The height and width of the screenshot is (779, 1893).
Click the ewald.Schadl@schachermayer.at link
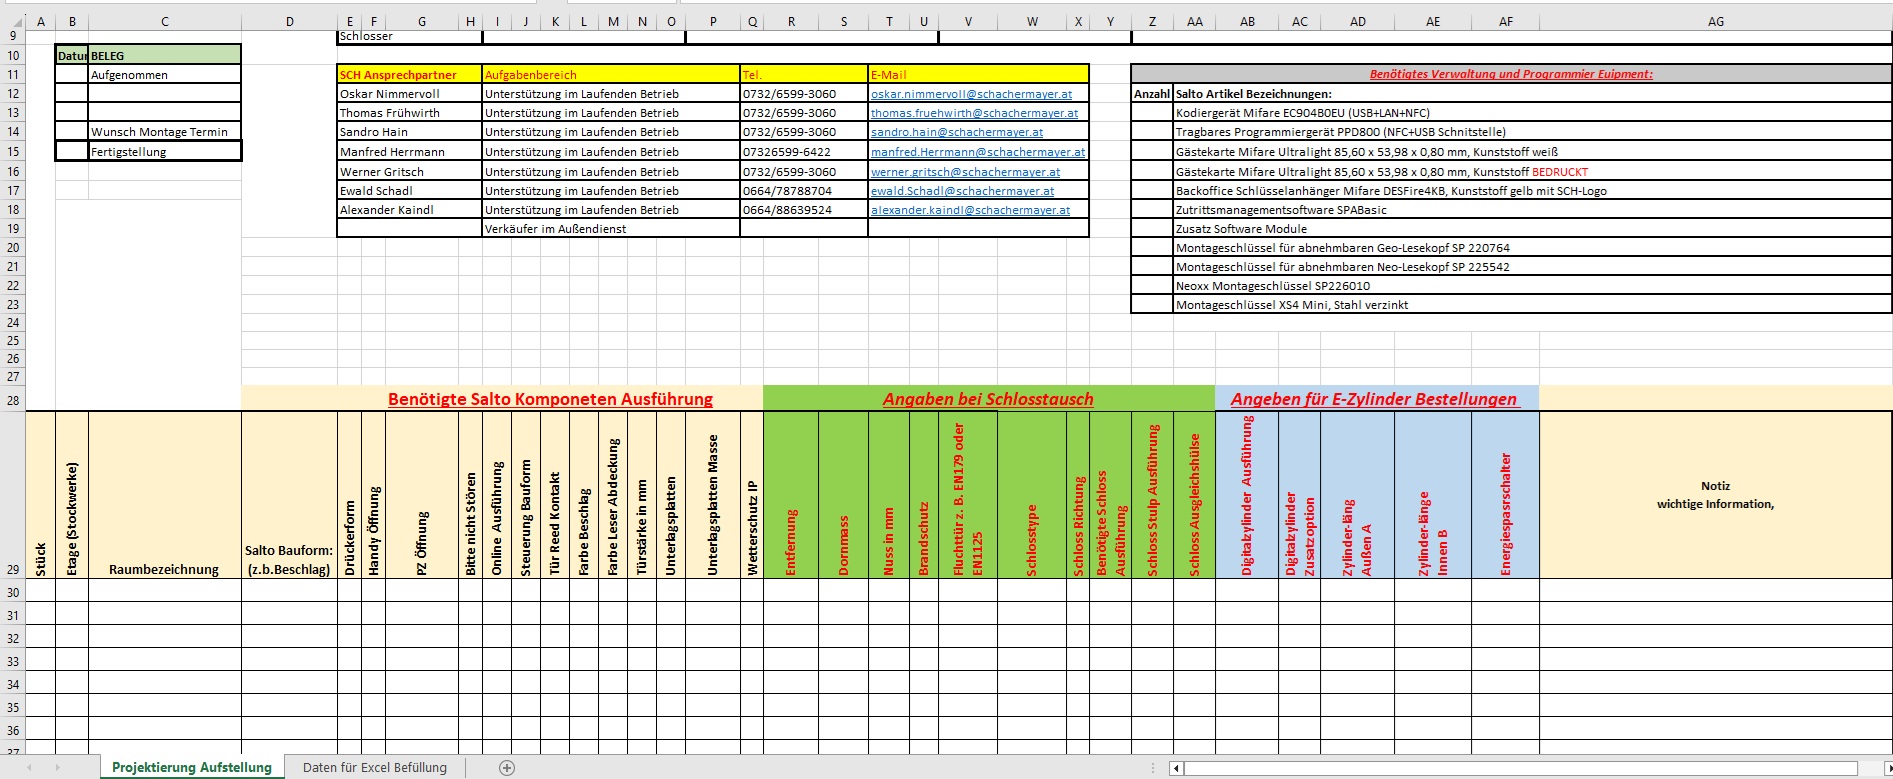(962, 191)
